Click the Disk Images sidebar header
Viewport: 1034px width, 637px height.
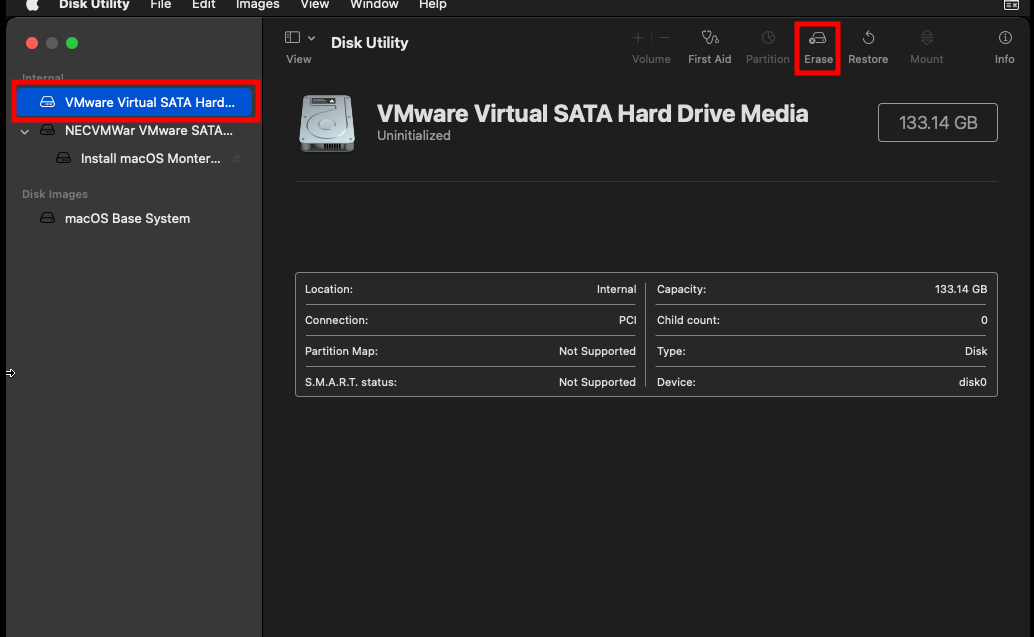(x=55, y=194)
